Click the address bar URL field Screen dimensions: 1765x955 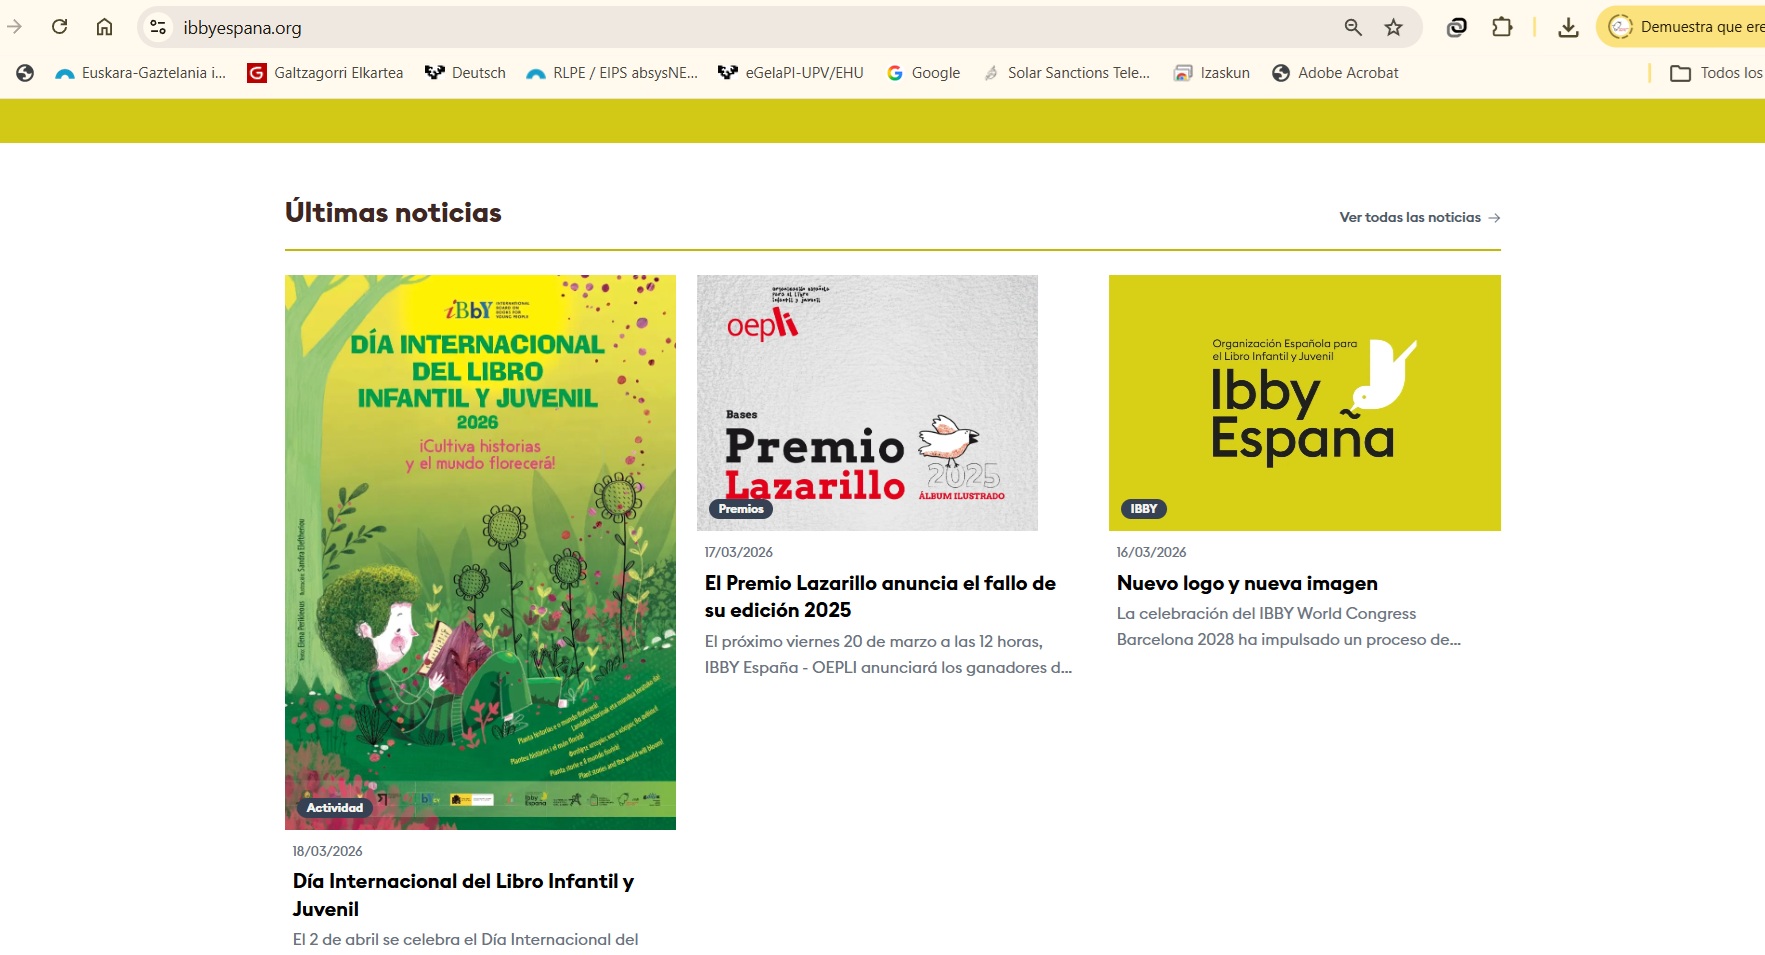coord(700,28)
